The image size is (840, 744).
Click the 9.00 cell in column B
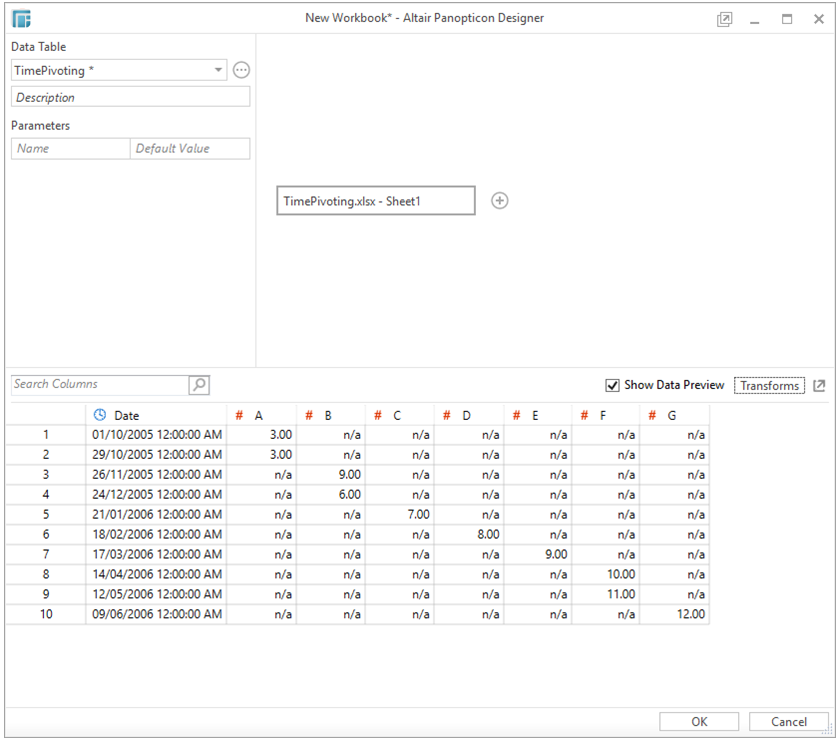(331, 475)
